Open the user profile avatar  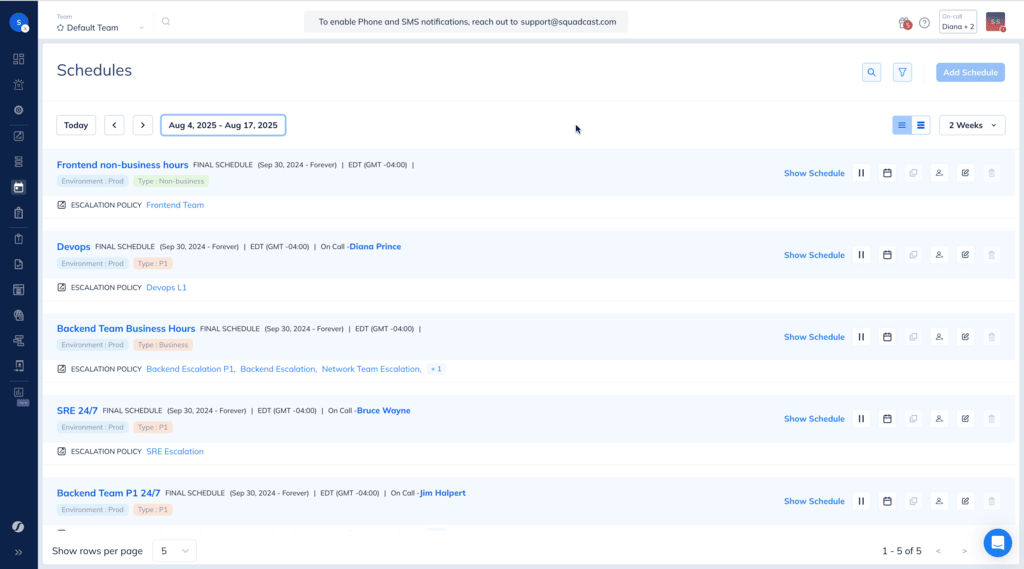(995, 22)
